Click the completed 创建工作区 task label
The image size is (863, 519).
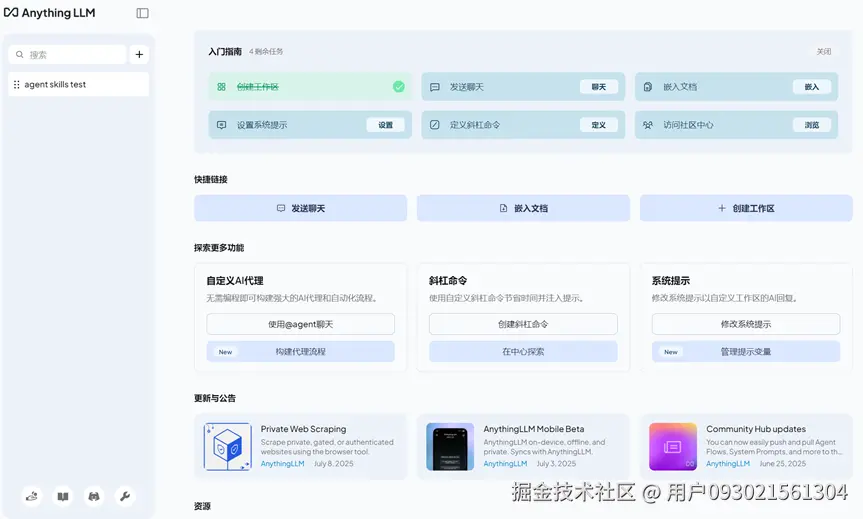pos(258,87)
